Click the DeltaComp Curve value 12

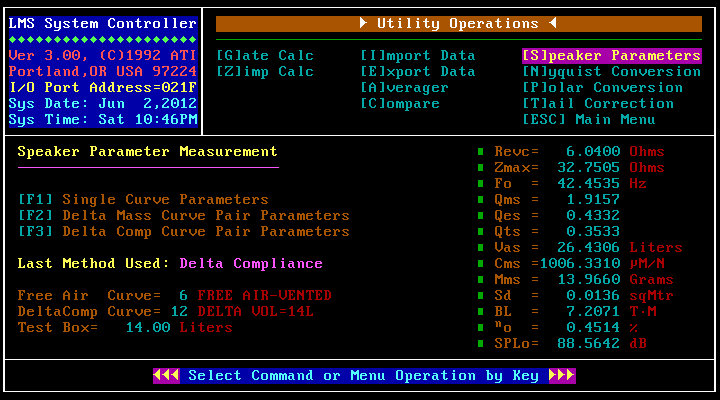179,312
